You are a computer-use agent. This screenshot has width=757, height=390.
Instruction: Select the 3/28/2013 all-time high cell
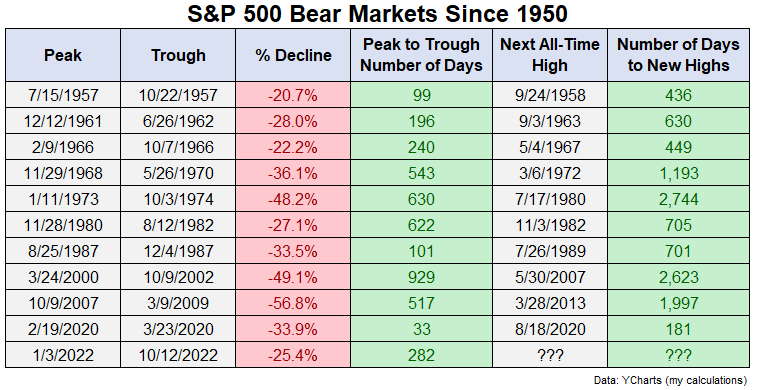click(x=550, y=303)
